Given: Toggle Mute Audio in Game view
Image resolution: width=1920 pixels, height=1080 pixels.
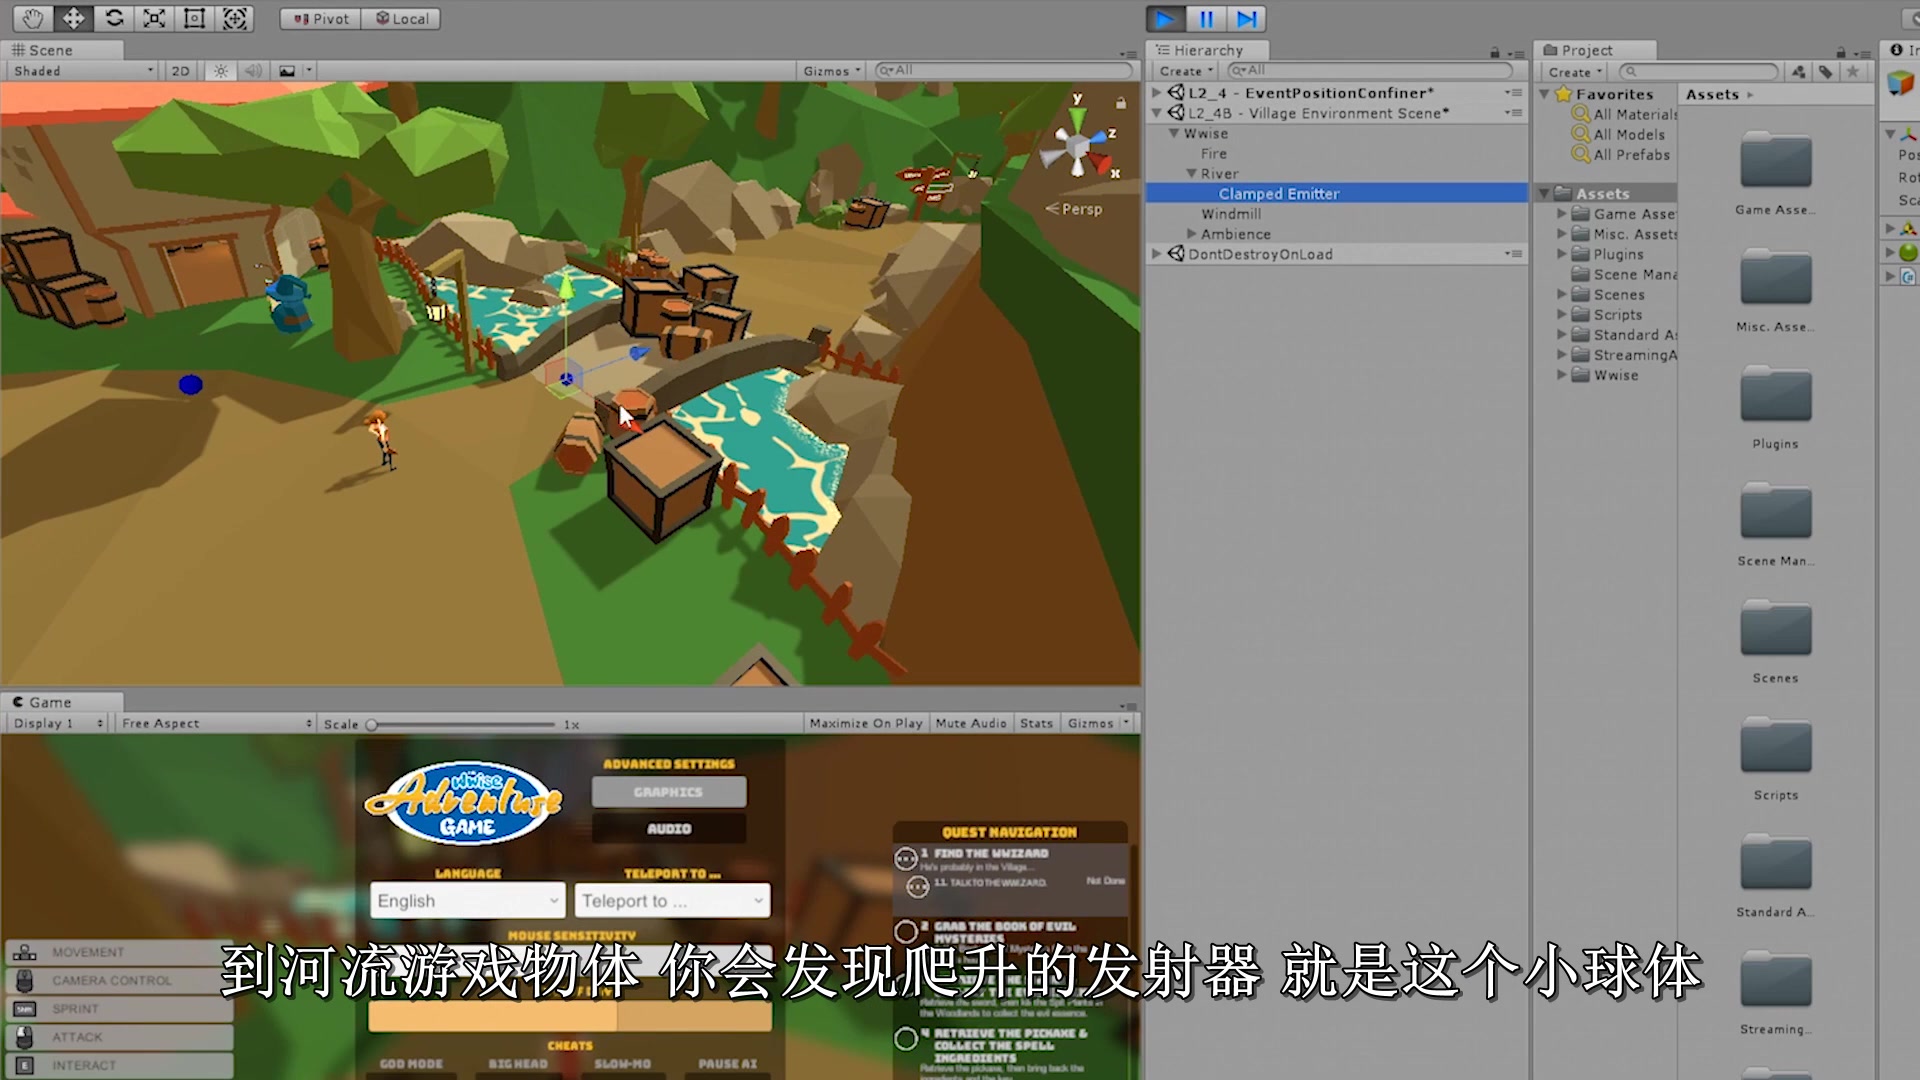Looking at the screenshot, I should point(970,723).
